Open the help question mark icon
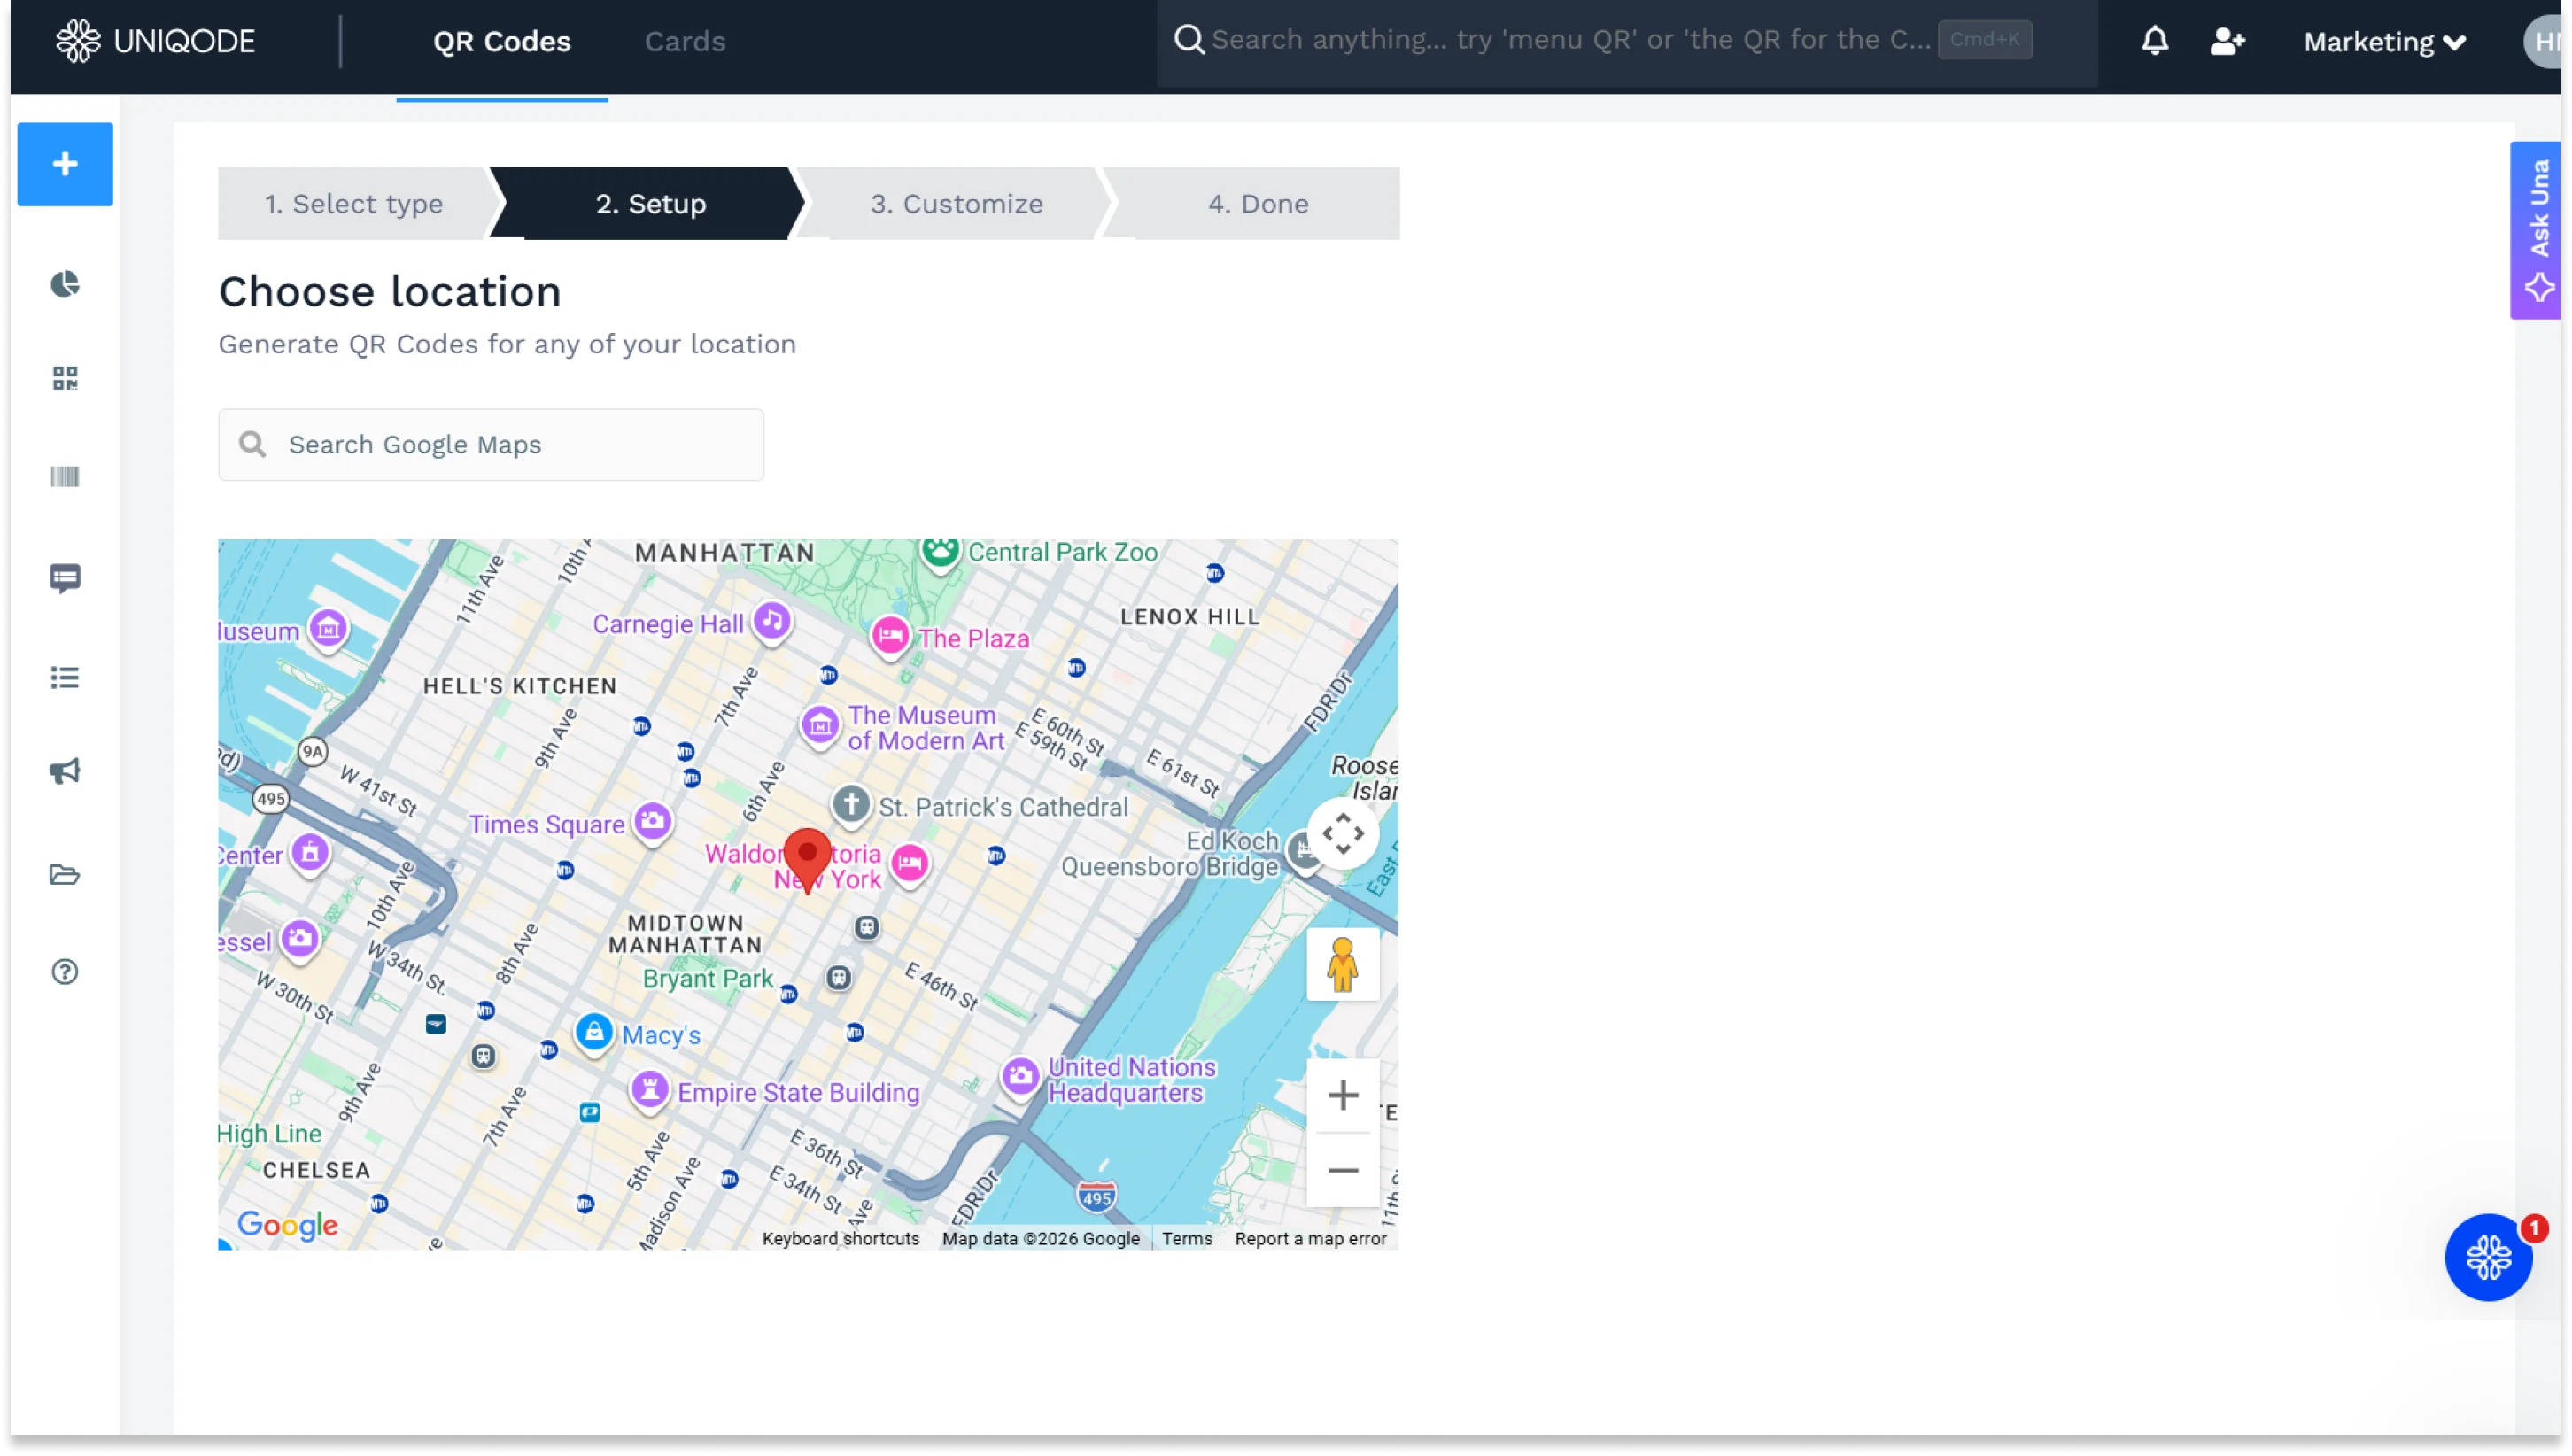This screenshot has width=2572, height=1456. 65,972
